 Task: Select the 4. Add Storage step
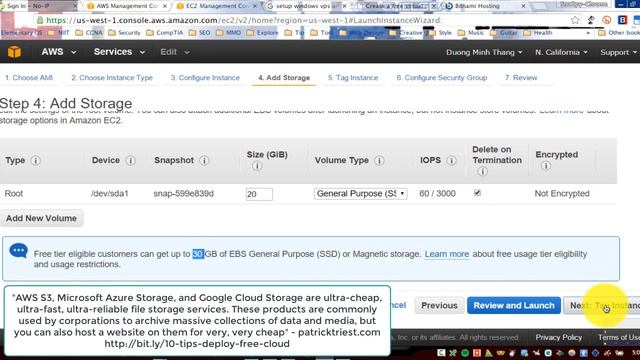tap(284, 78)
